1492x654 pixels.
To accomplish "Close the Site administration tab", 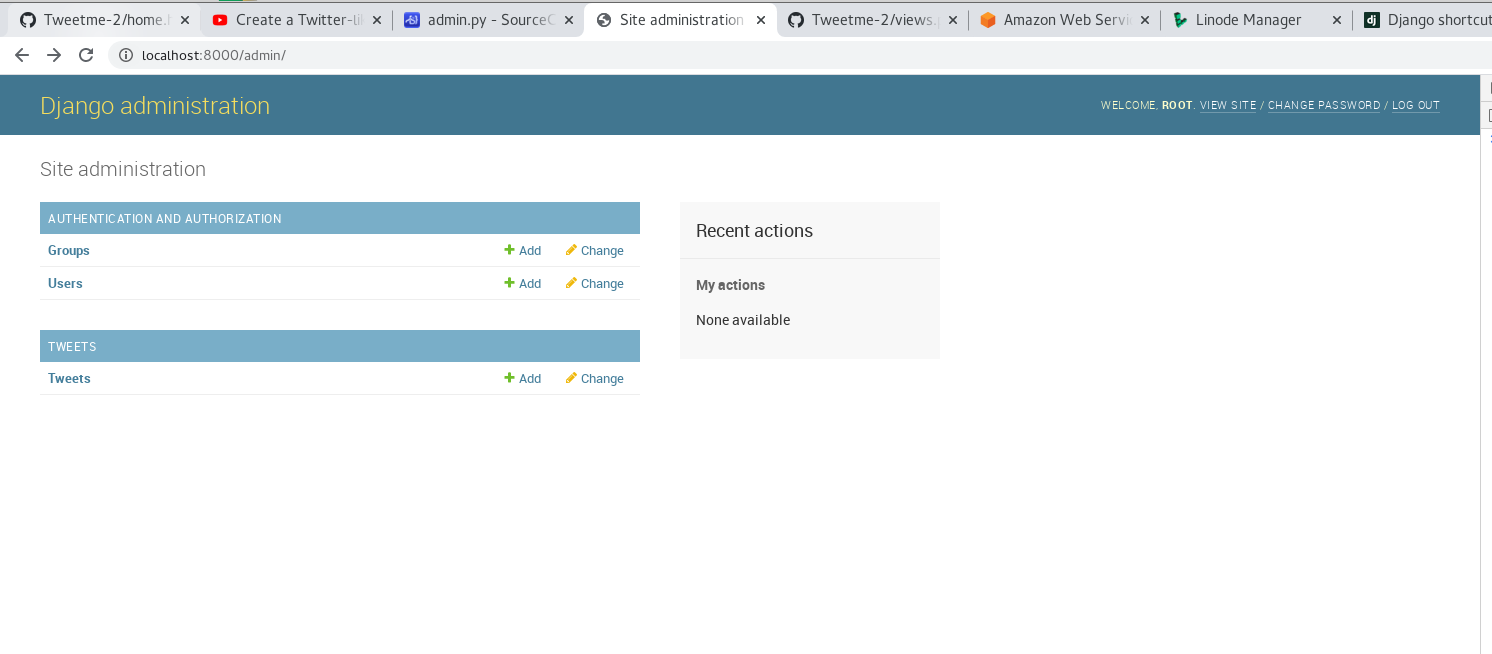I will coord(761,20).
